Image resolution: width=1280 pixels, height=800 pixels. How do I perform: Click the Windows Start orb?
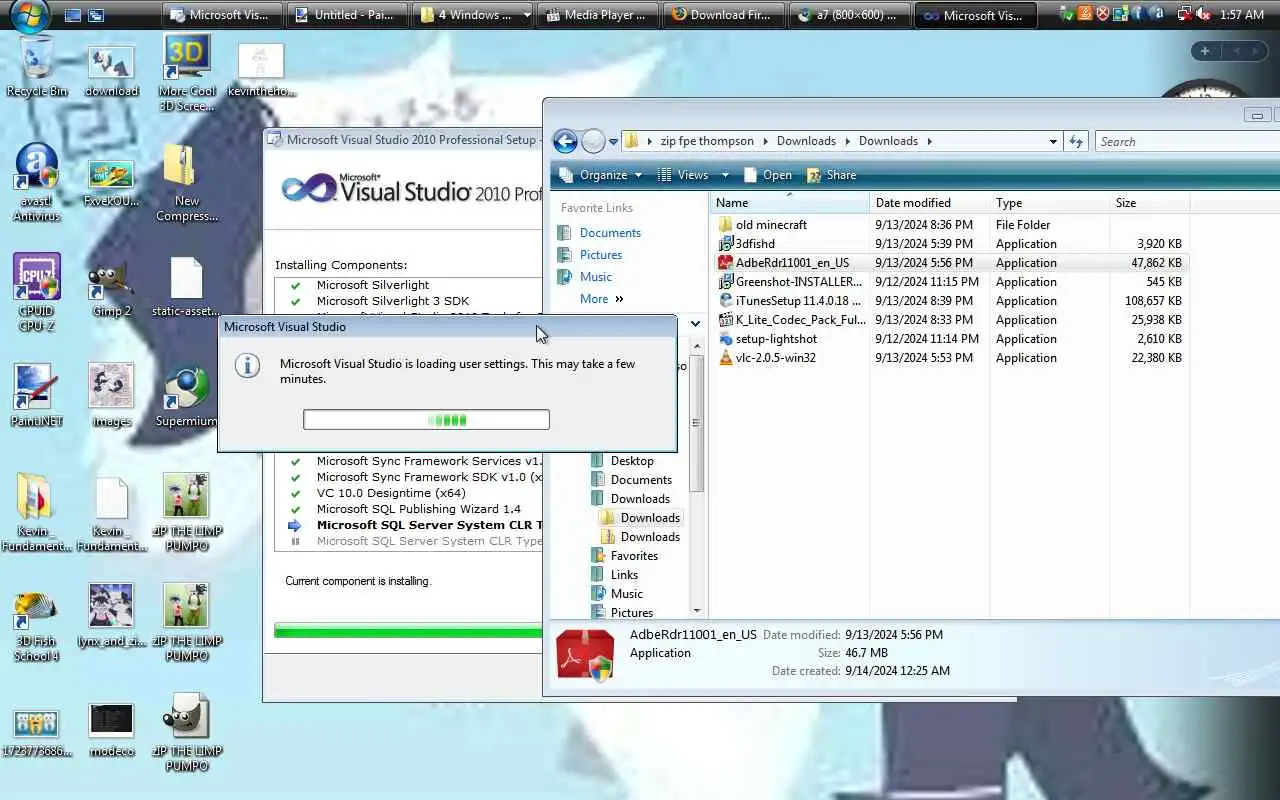pyautogui.click(x=28, y=15)
